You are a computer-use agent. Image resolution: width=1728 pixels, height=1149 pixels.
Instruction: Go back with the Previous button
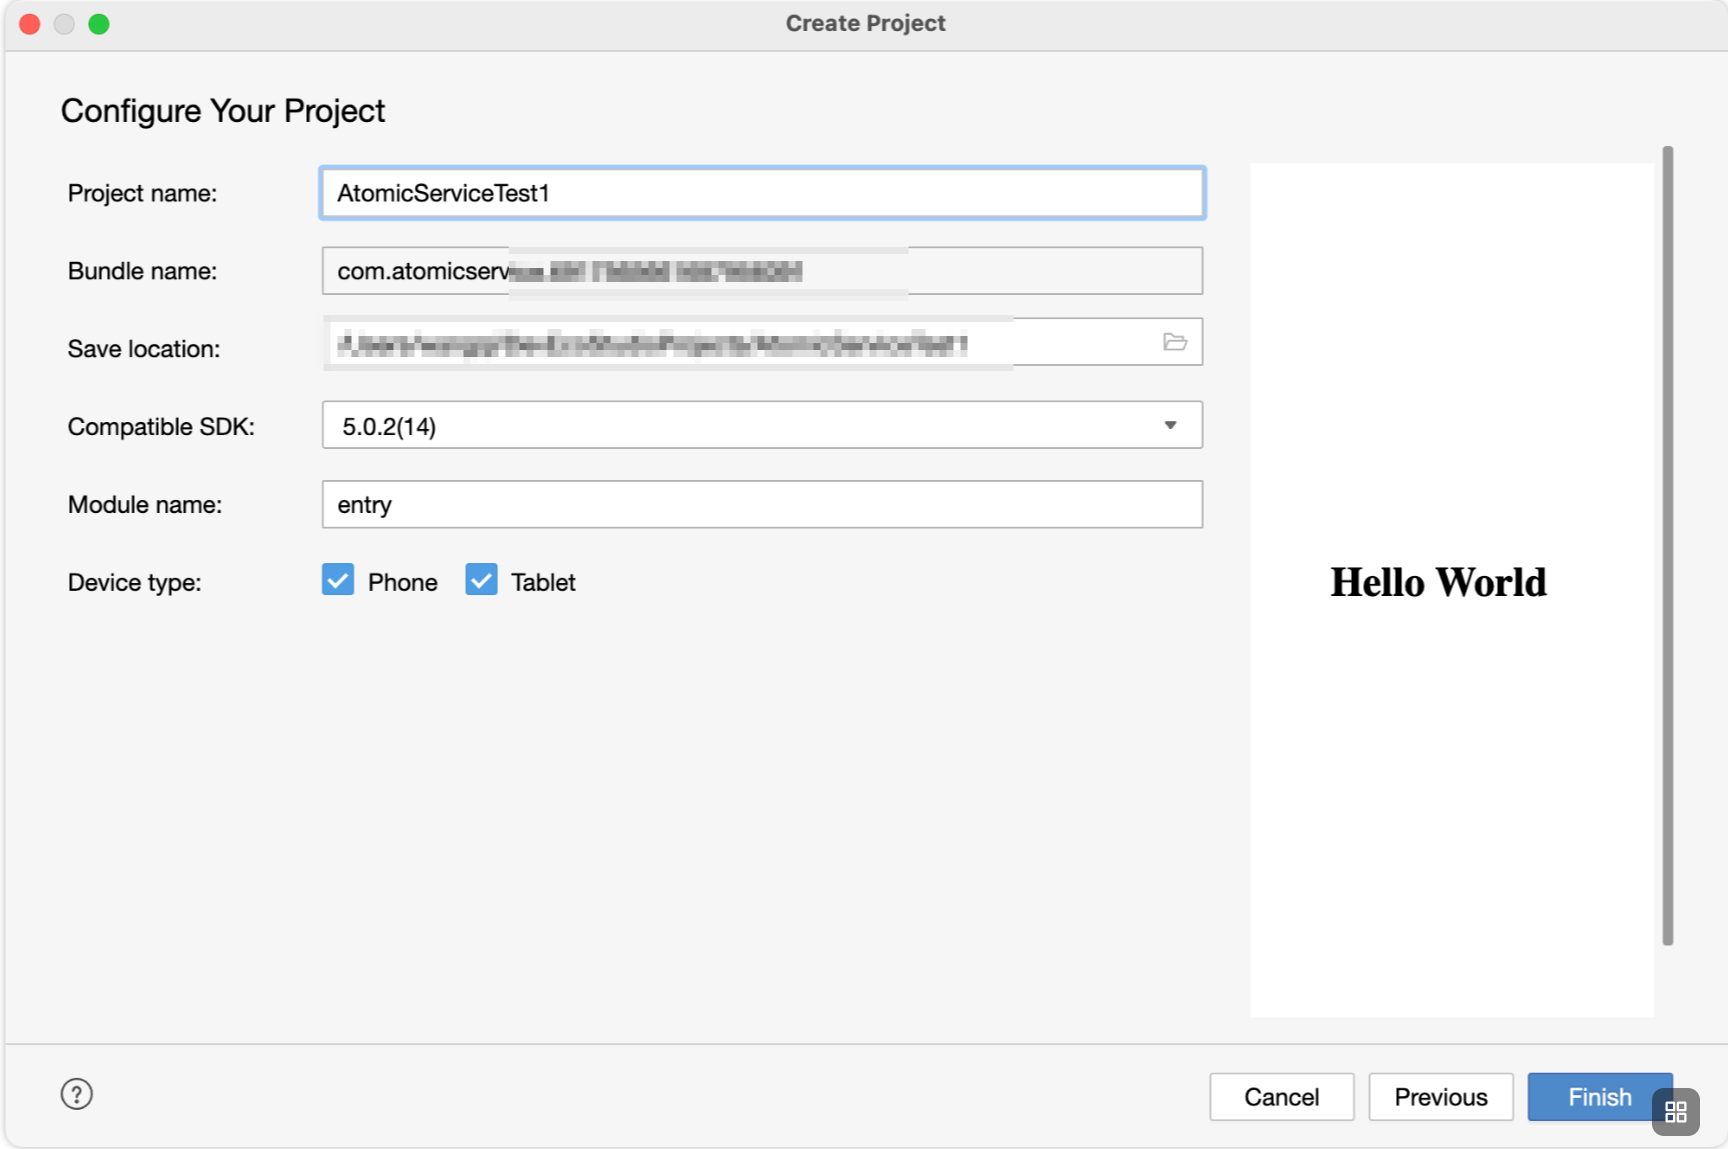coord(1441,1097)
